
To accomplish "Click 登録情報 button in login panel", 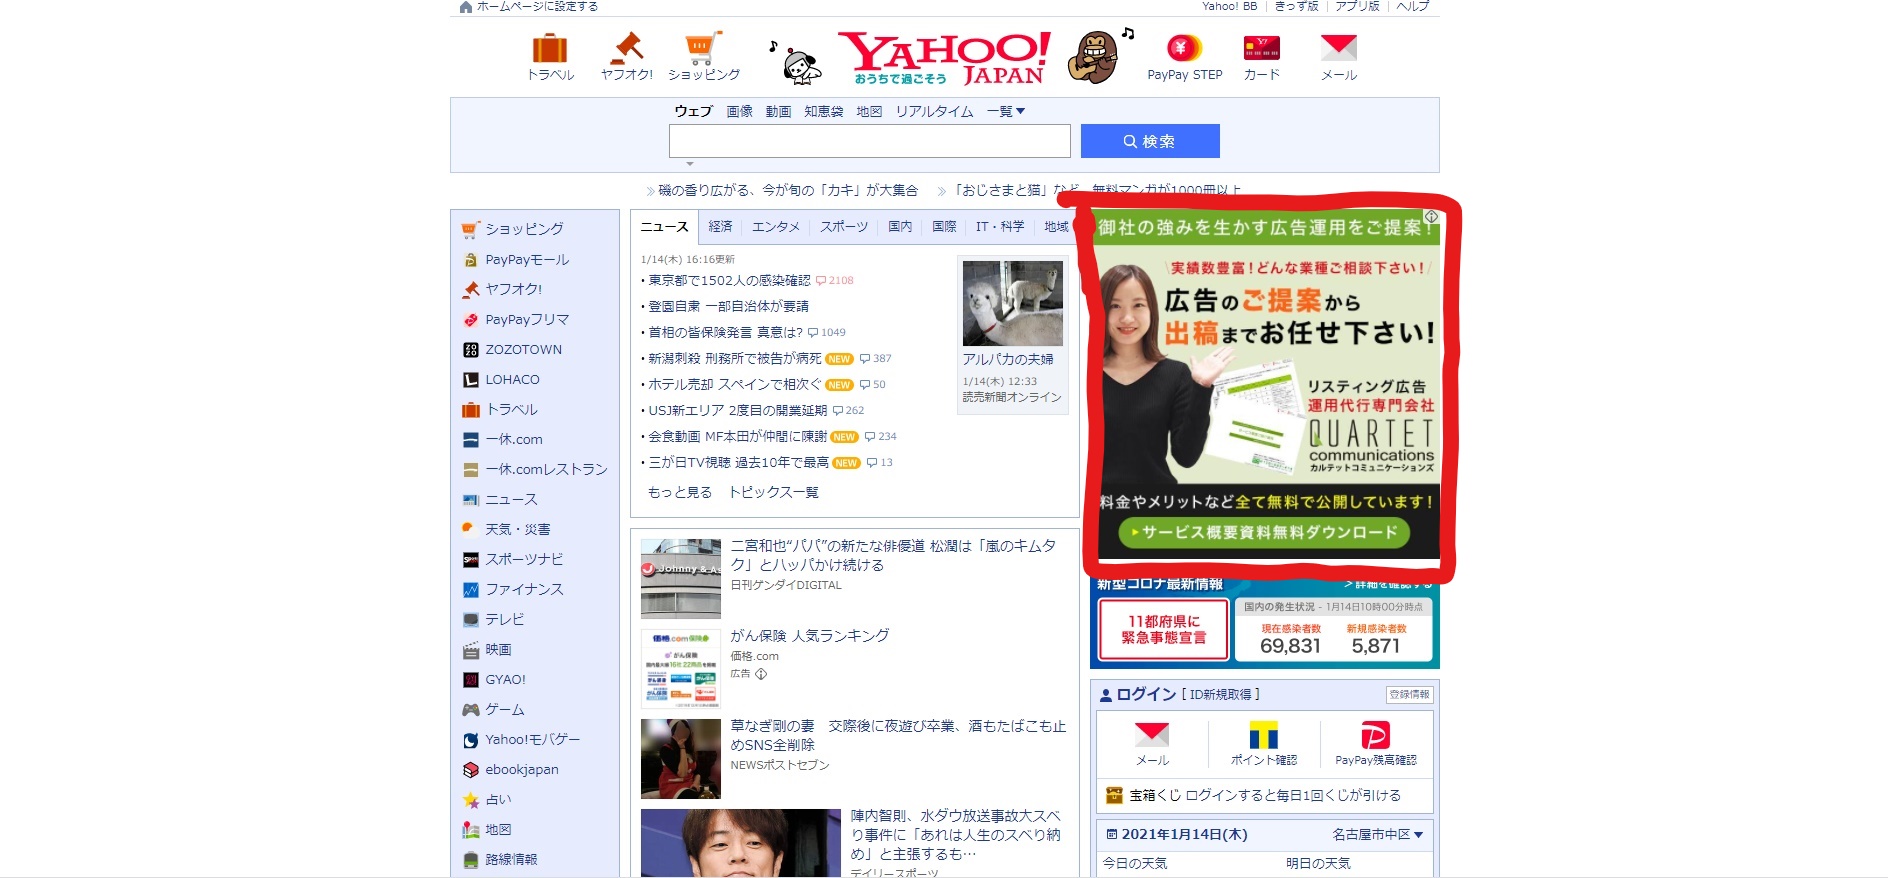I will coord(1410,694).
